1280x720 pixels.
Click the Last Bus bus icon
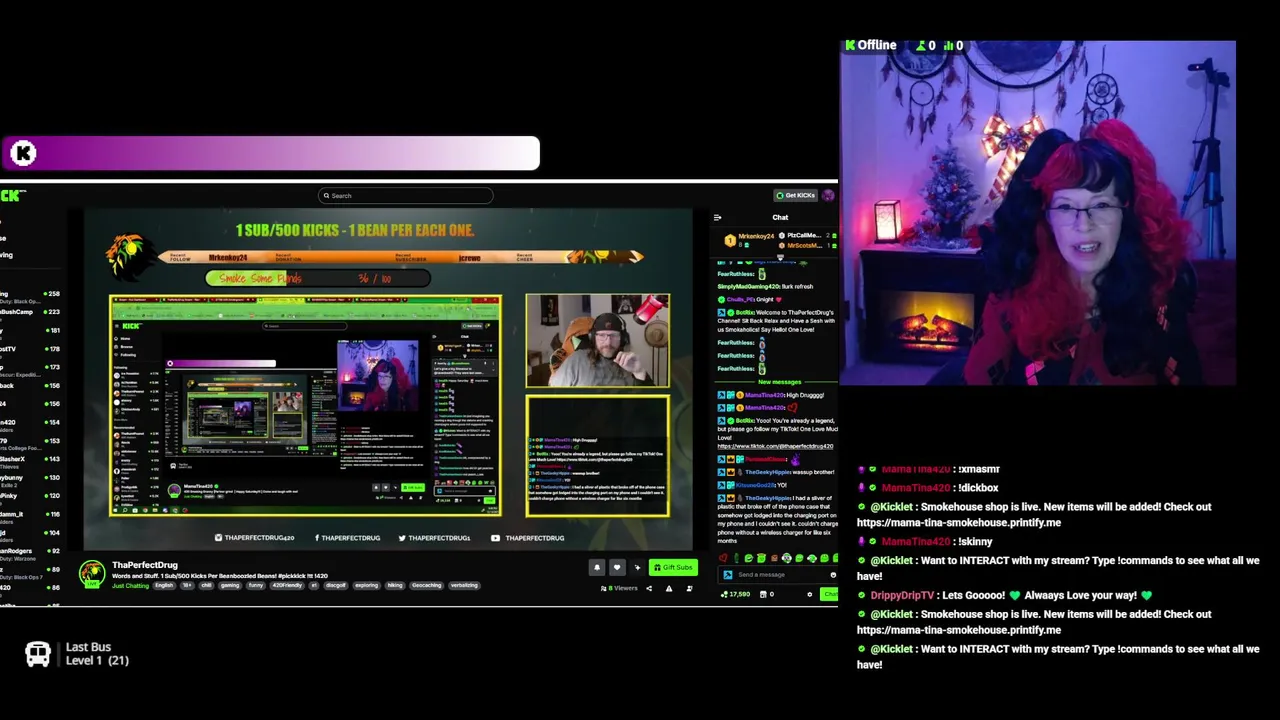(x=38, y=655)
